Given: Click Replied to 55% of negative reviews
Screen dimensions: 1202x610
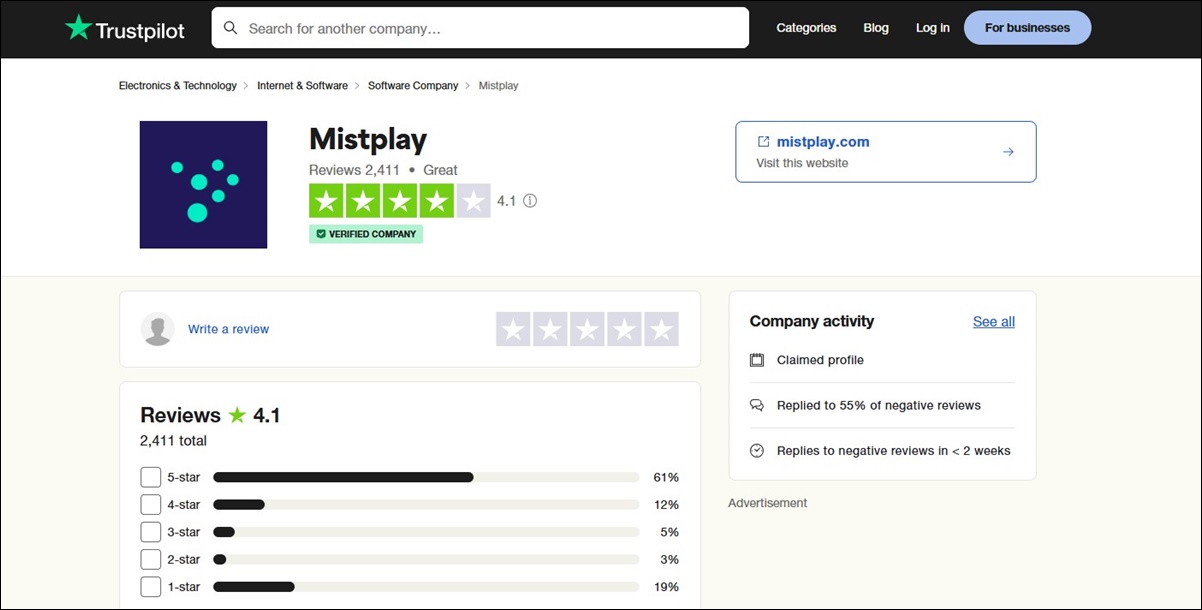Looking at the screenshot, I should tap(879, 406).
